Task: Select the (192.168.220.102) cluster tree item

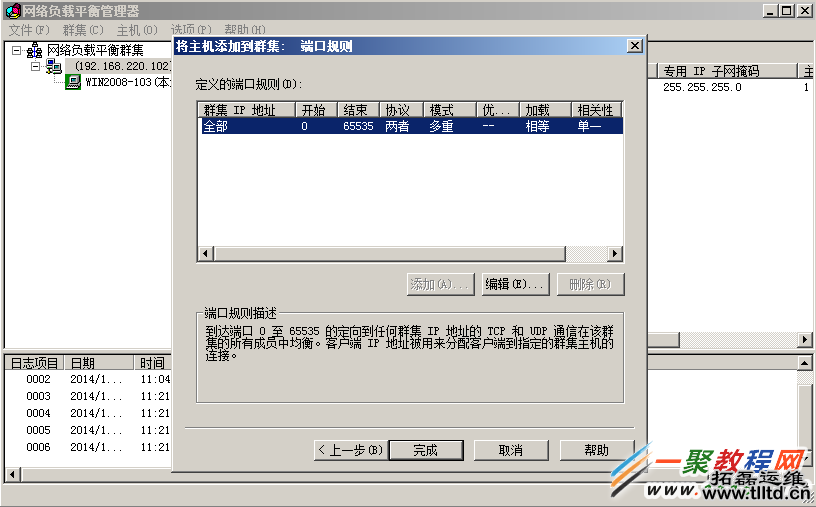Action: [x=122, y=66]
